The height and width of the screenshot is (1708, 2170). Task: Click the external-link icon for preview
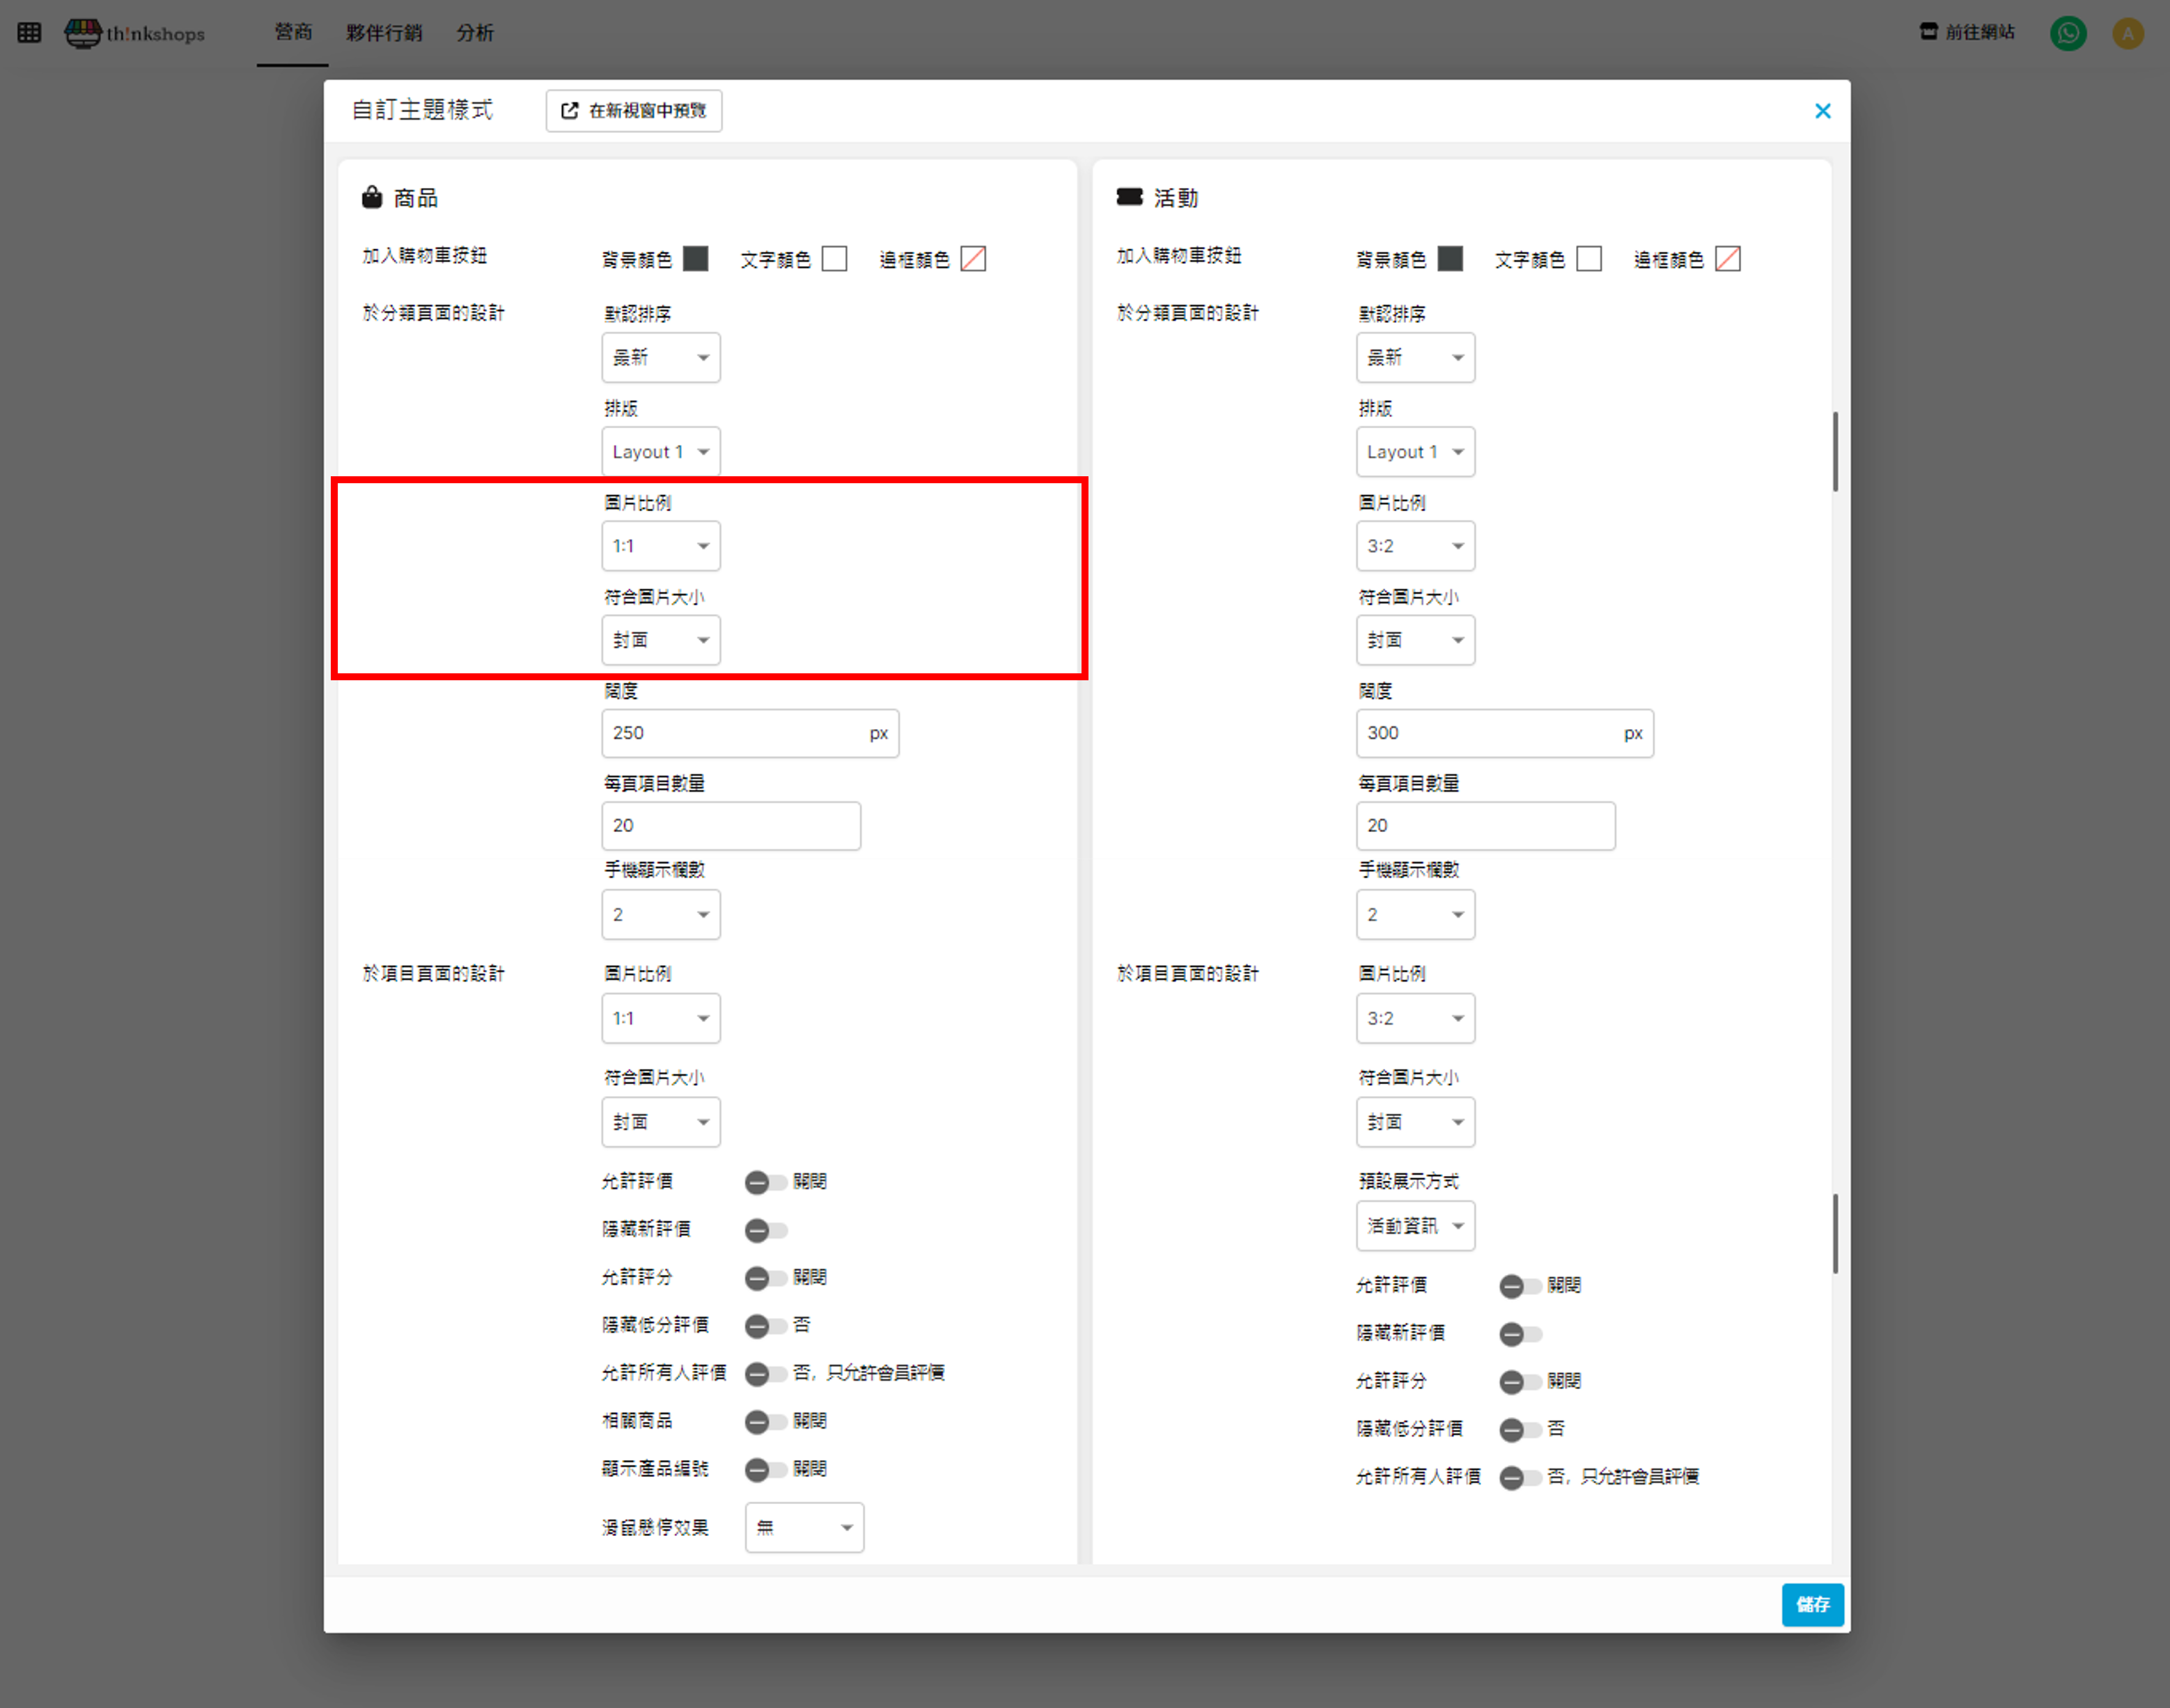pos(570,111)
